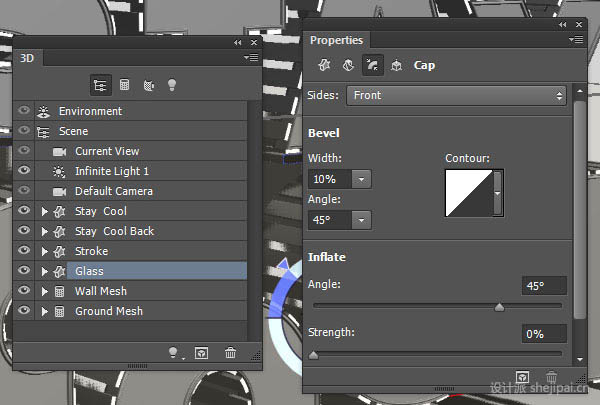Close the Properties panel
The width and height of the screenshot is (600, 405).
[579, 24]
